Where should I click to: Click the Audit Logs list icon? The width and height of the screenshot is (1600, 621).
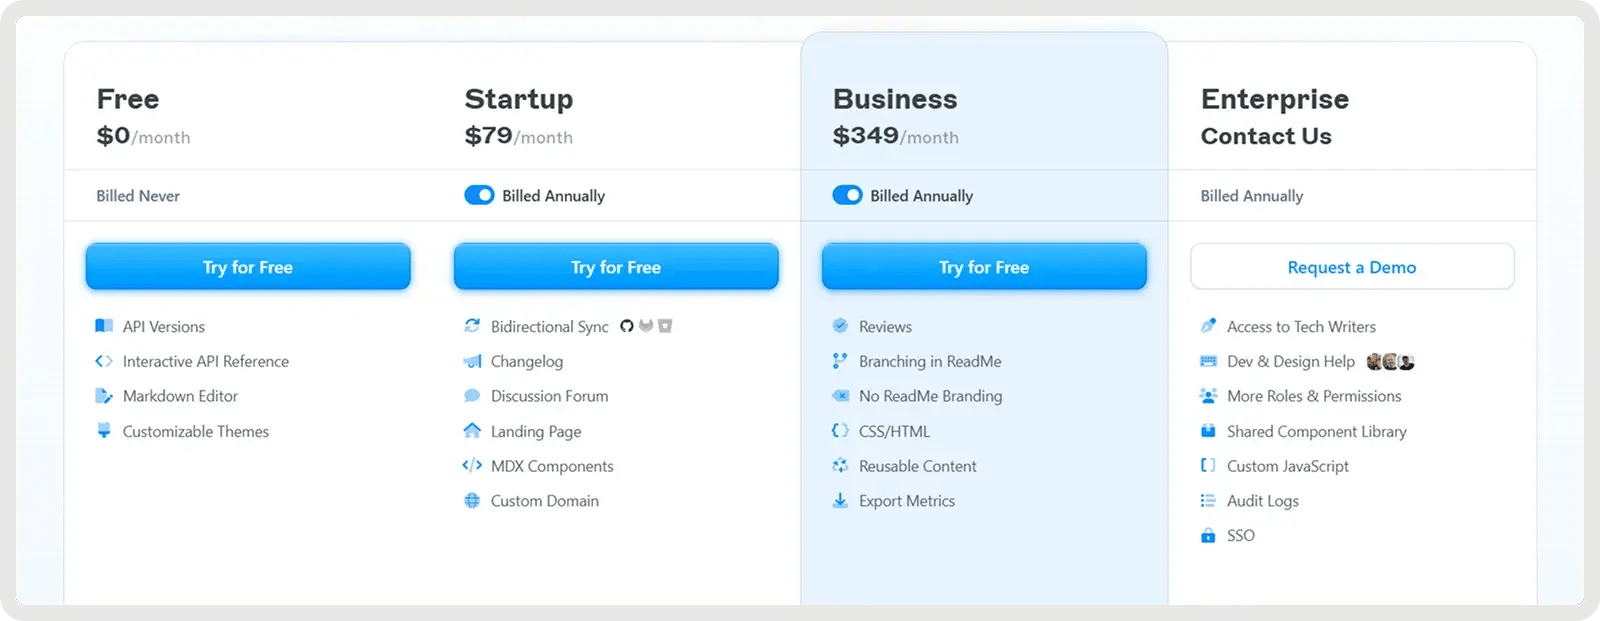[1208, 501]
